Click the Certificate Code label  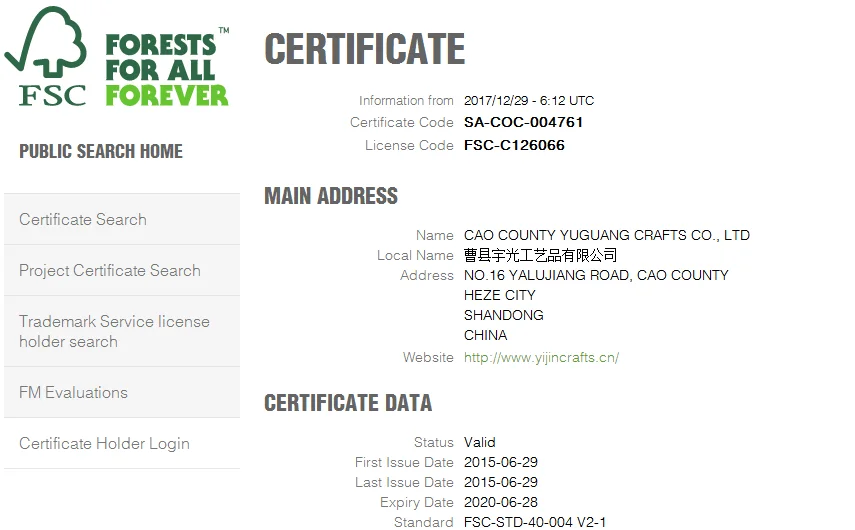402,123
